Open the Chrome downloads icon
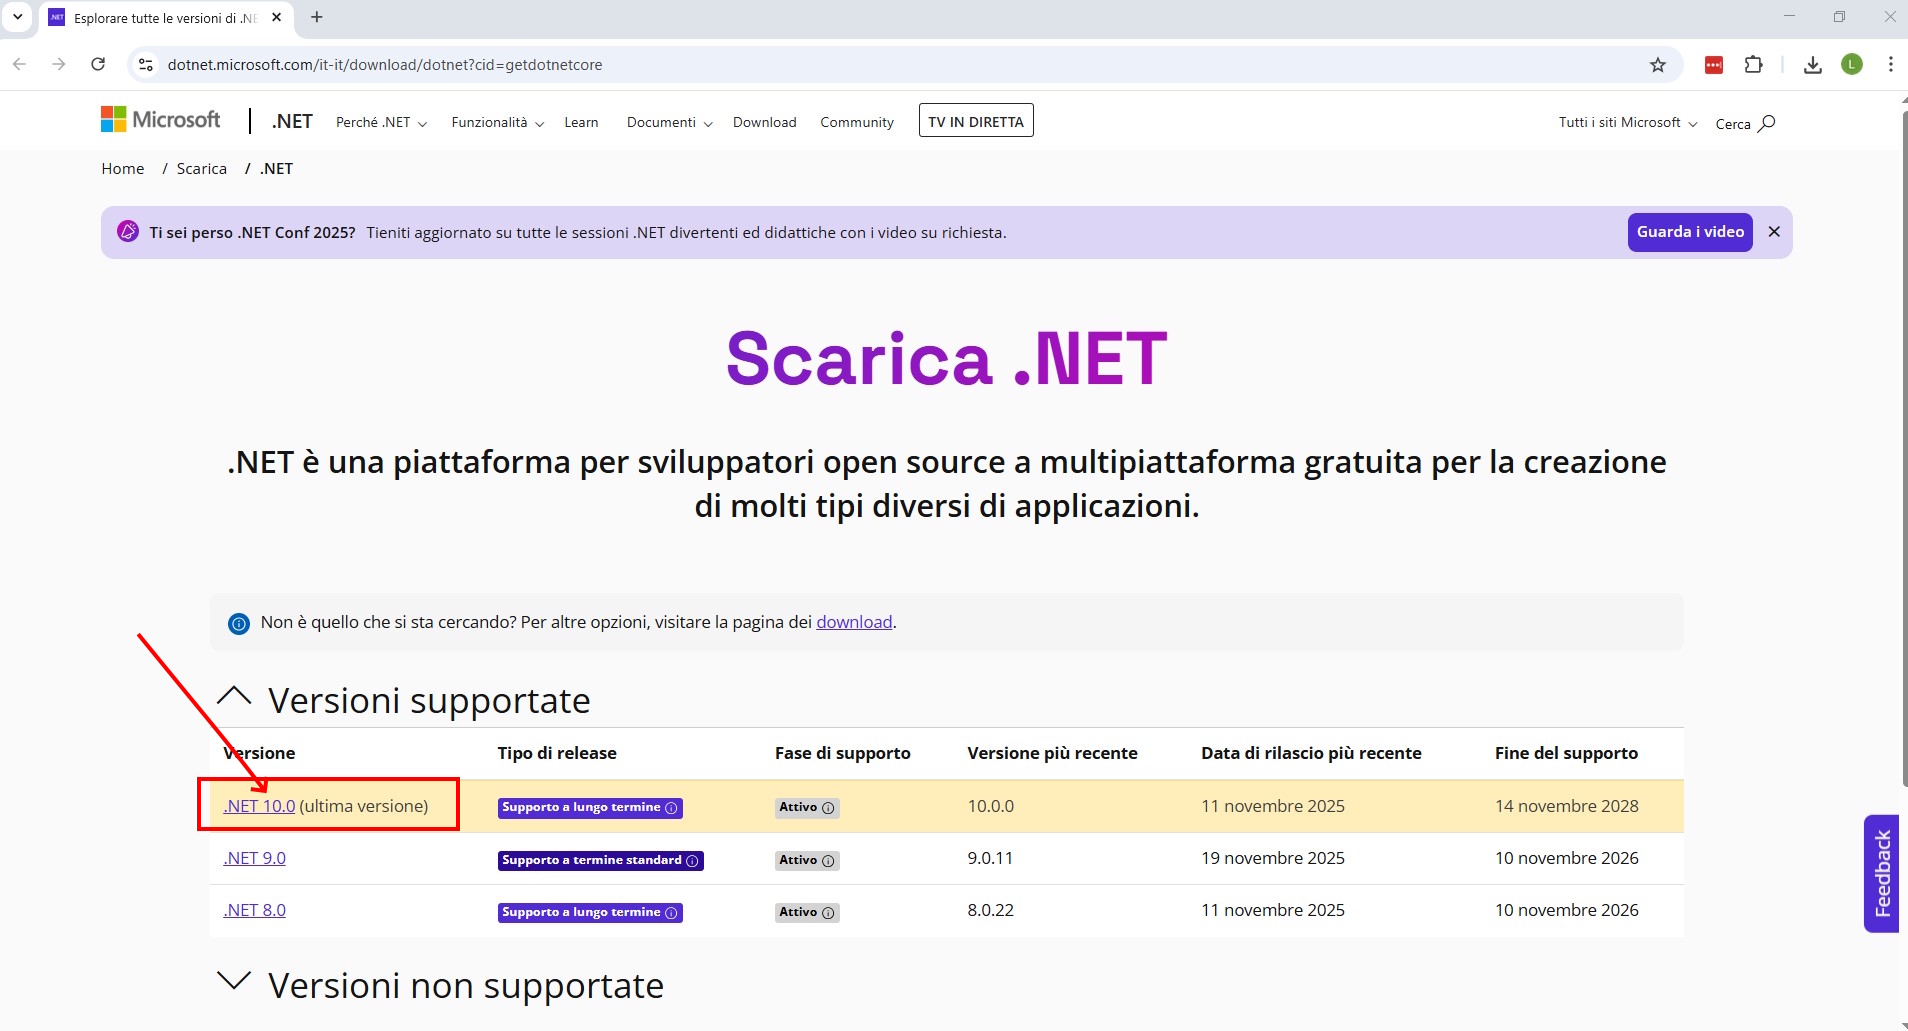Screen dimensions: 1908x1031 [x=1812, y=65]
